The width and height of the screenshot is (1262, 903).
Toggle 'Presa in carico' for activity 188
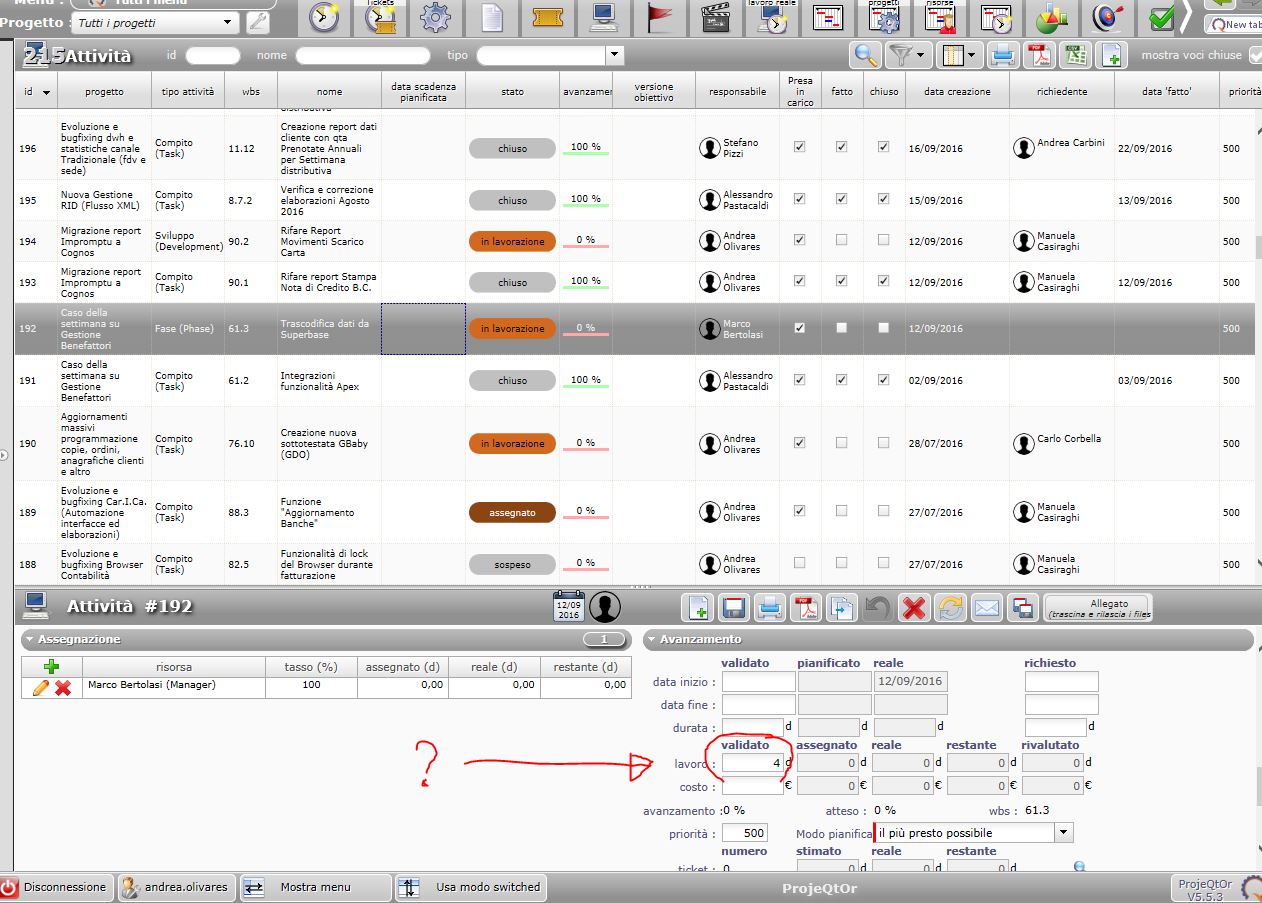[799, 564]
